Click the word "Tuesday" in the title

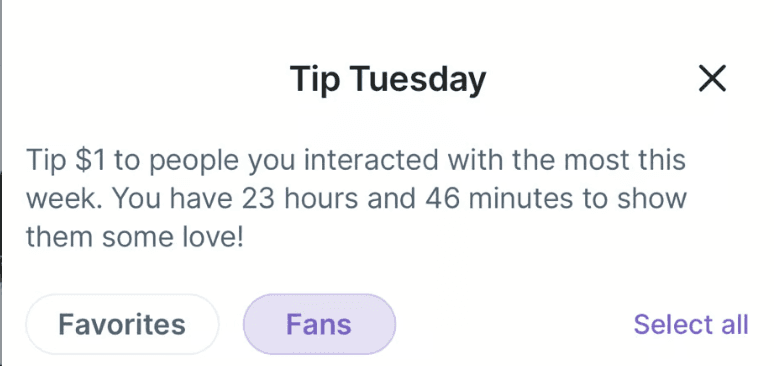coord(419,80)
